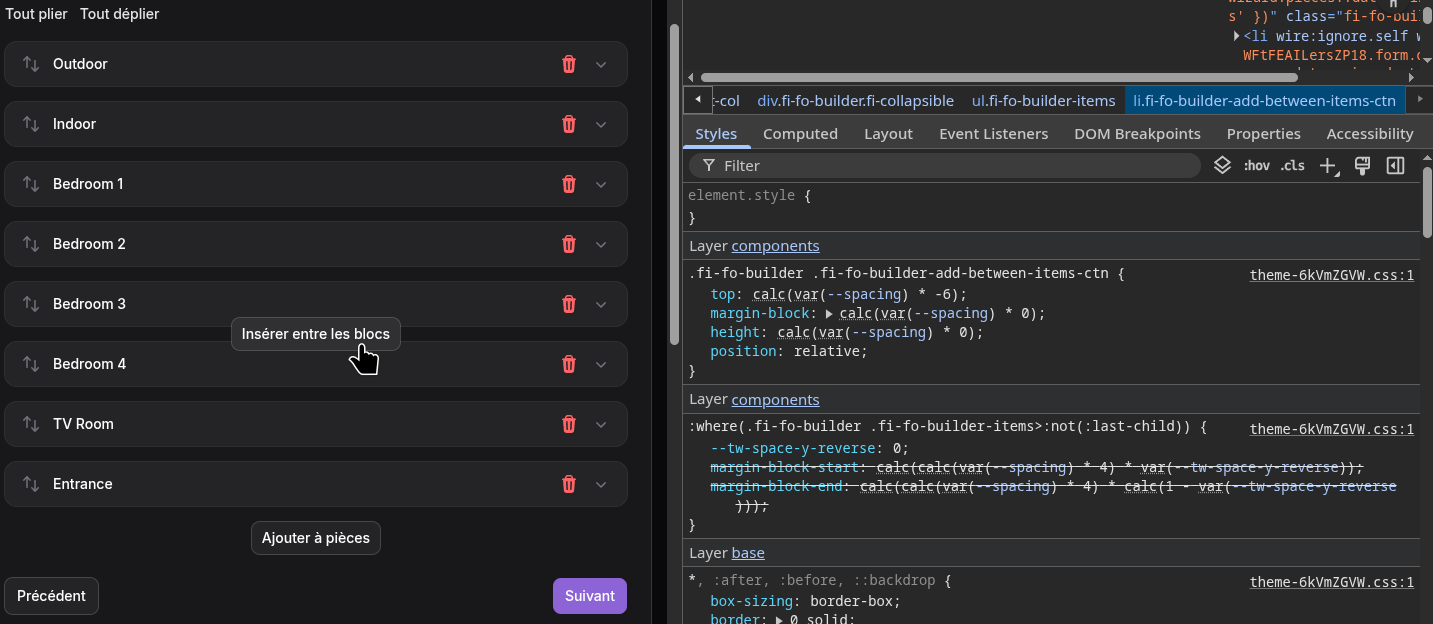Toggle CSS layers view in Styles pane

[1222, 165]
